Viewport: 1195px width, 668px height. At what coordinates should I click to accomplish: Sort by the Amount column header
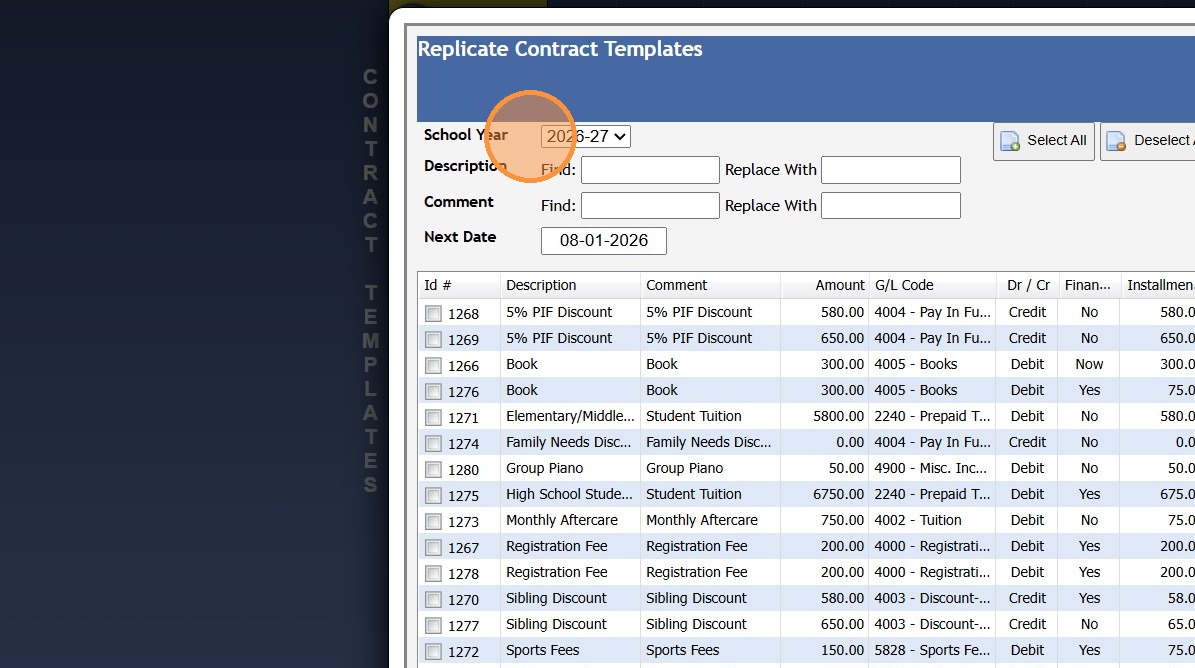[x=825, y=285]
